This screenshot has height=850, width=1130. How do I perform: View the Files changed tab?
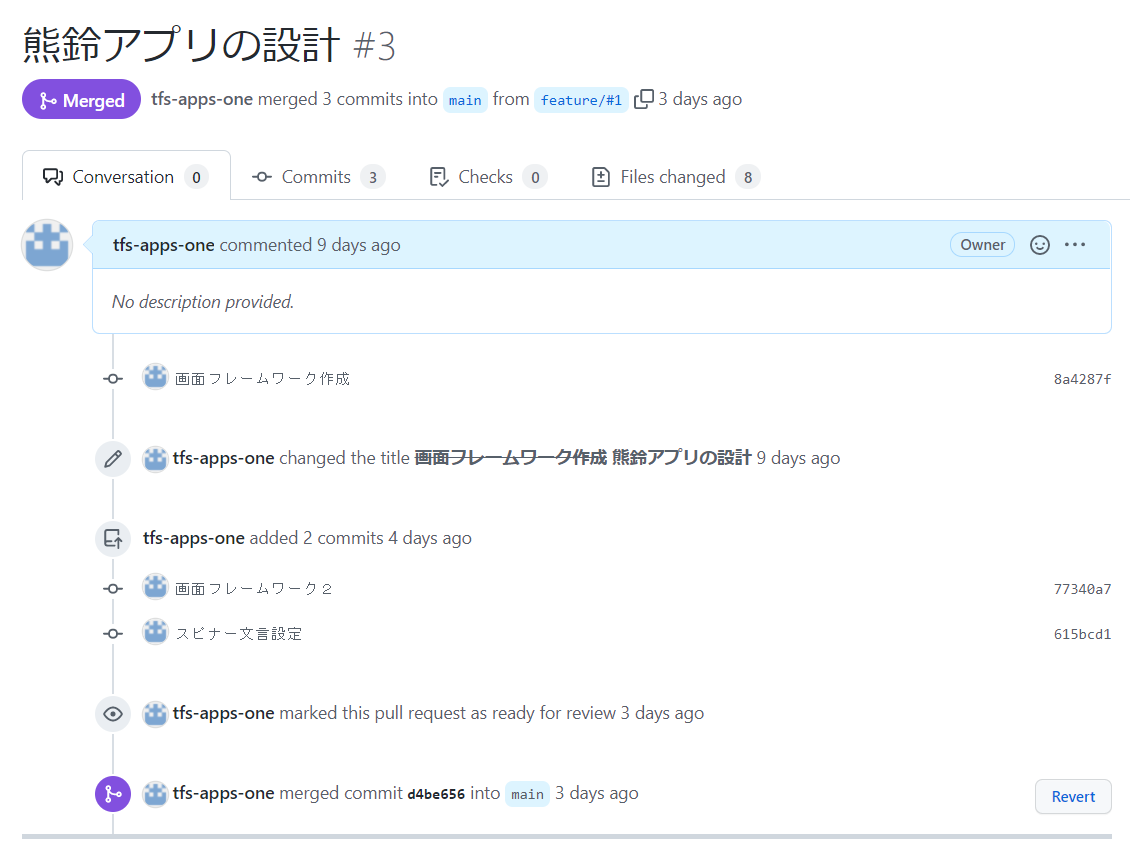675,177
